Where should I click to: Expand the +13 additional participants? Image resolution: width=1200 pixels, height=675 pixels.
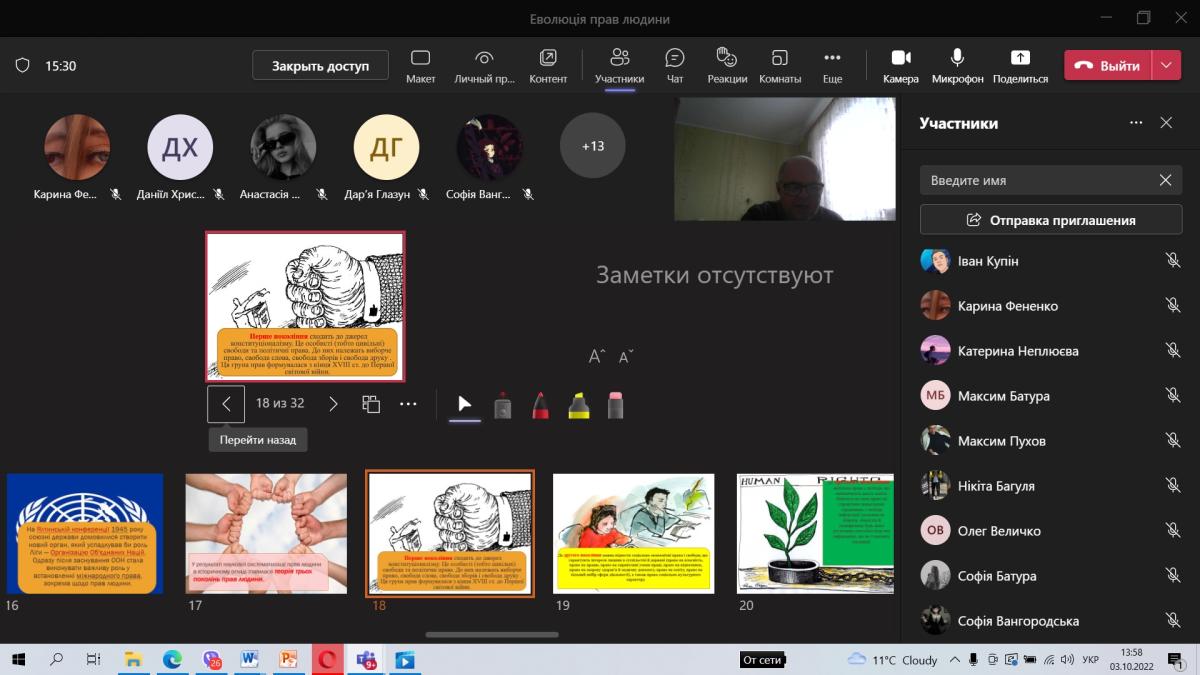pos(593,146)
